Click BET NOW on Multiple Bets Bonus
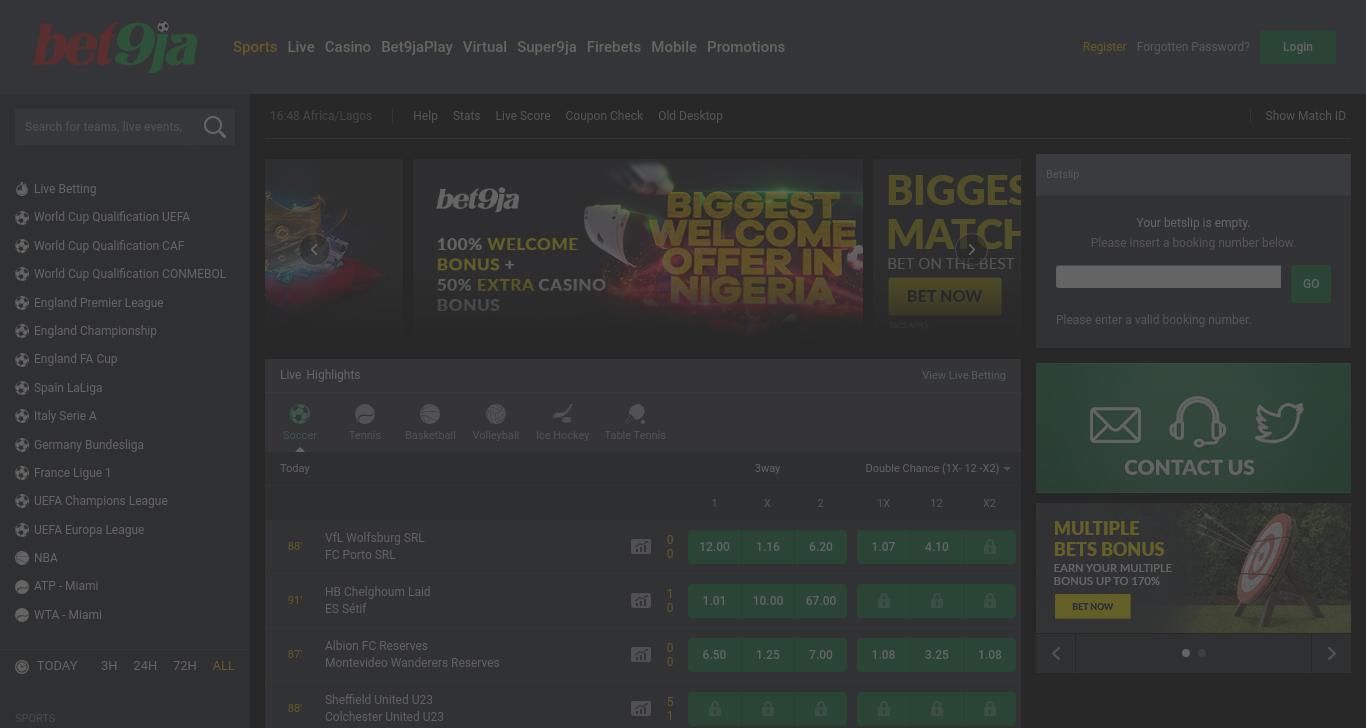Screen dimensions: 1366x728 click(x=1092, y=606)
